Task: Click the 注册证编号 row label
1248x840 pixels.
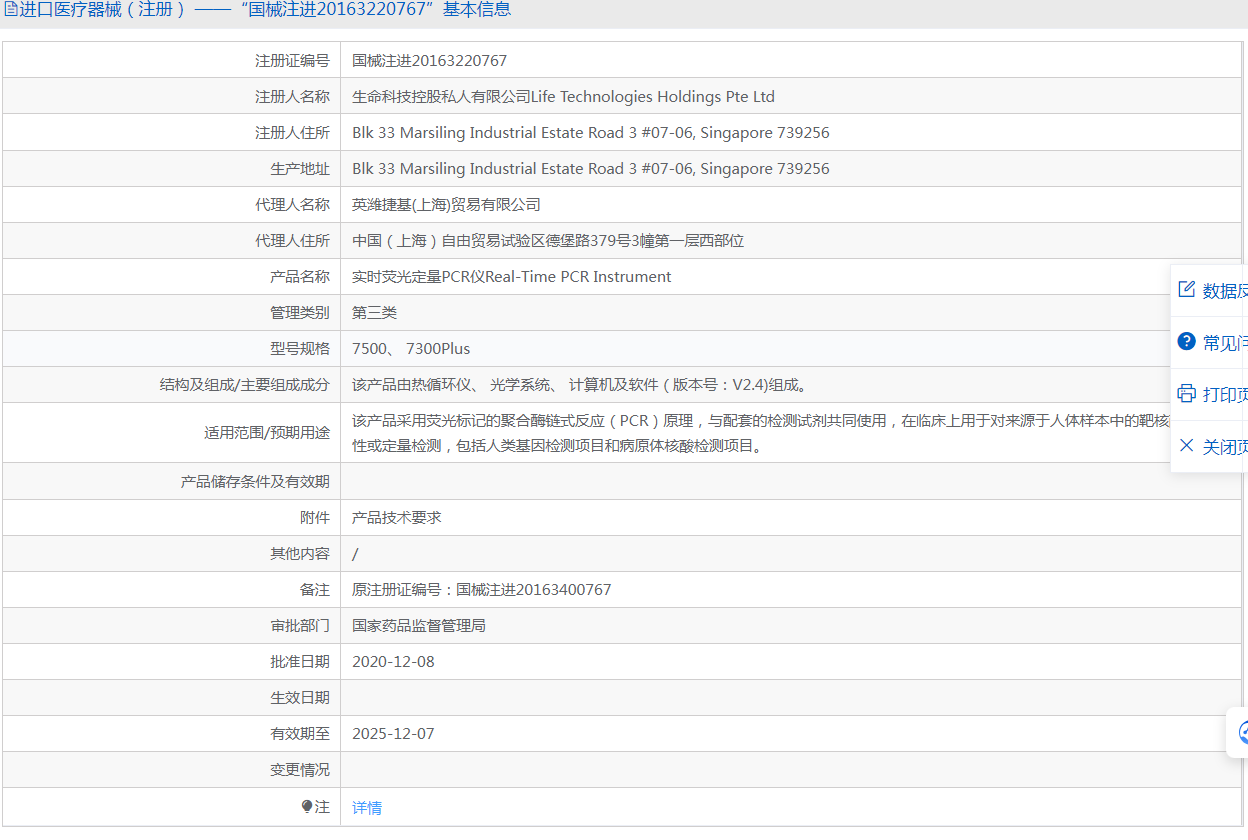Action: (x=292, y=61)
